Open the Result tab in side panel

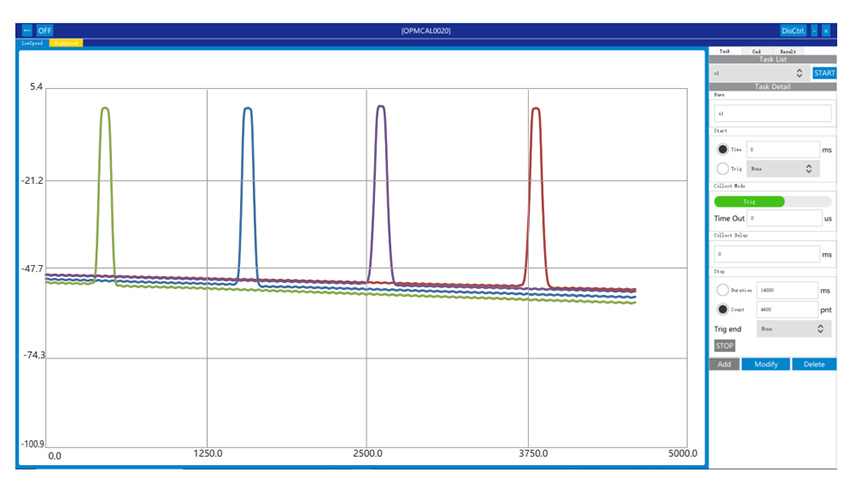788,50
